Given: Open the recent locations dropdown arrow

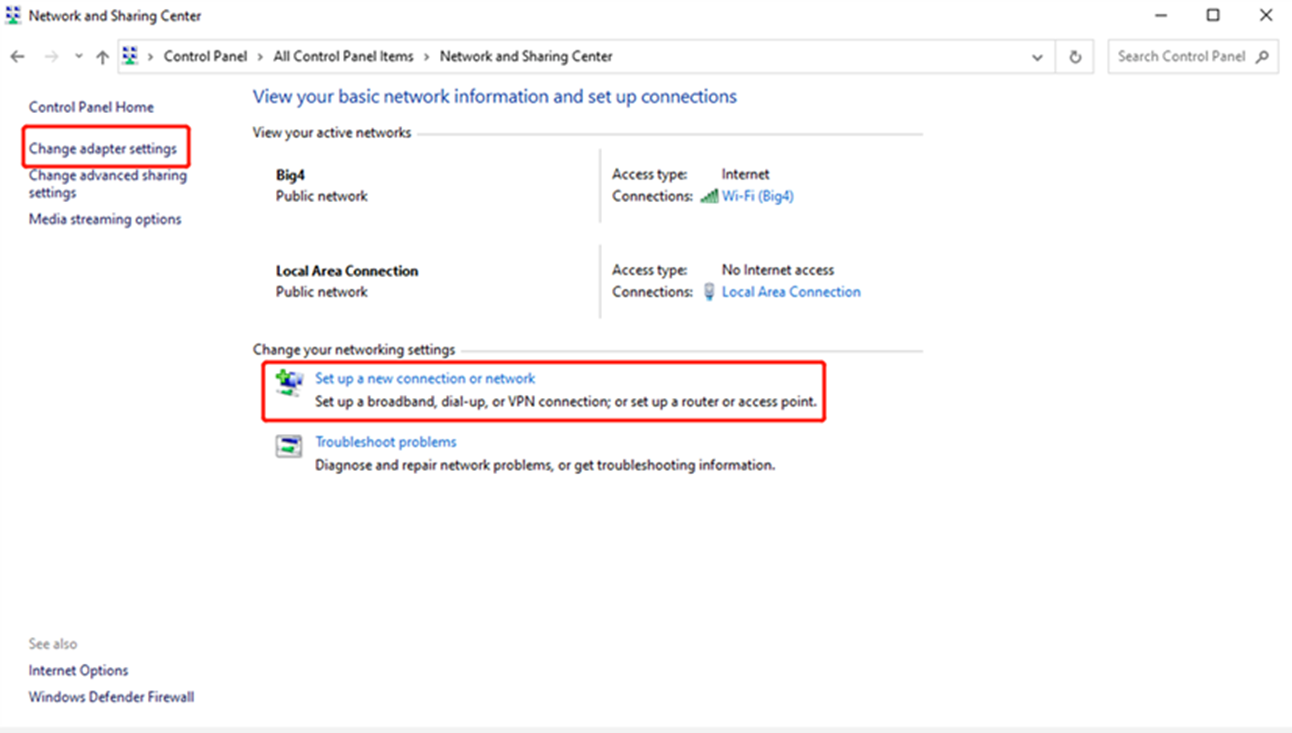Looking at the screenshot, I should 78,57.
